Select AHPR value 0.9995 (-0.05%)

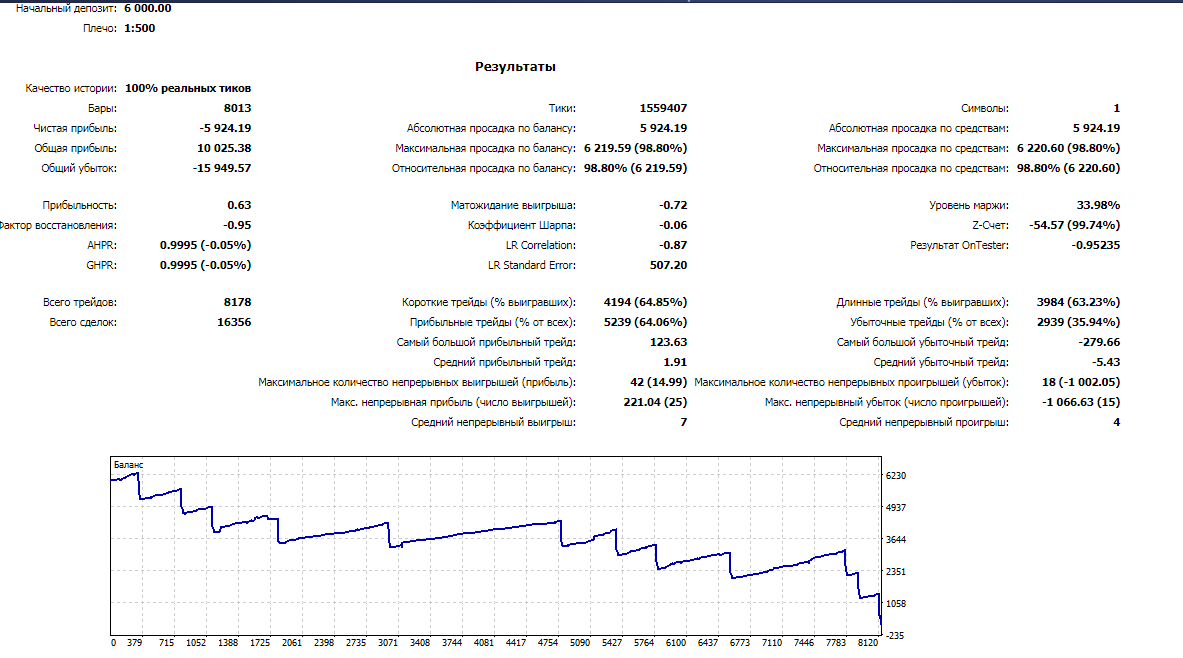coord(205,245)
